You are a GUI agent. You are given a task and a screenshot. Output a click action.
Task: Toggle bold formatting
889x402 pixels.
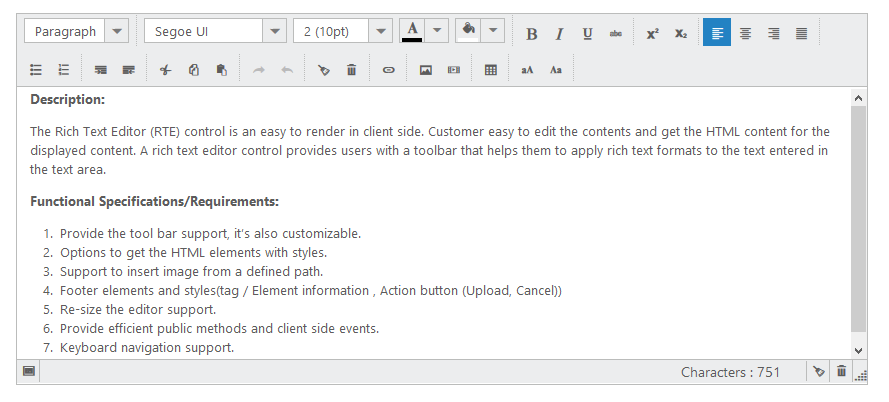point(532,33)
